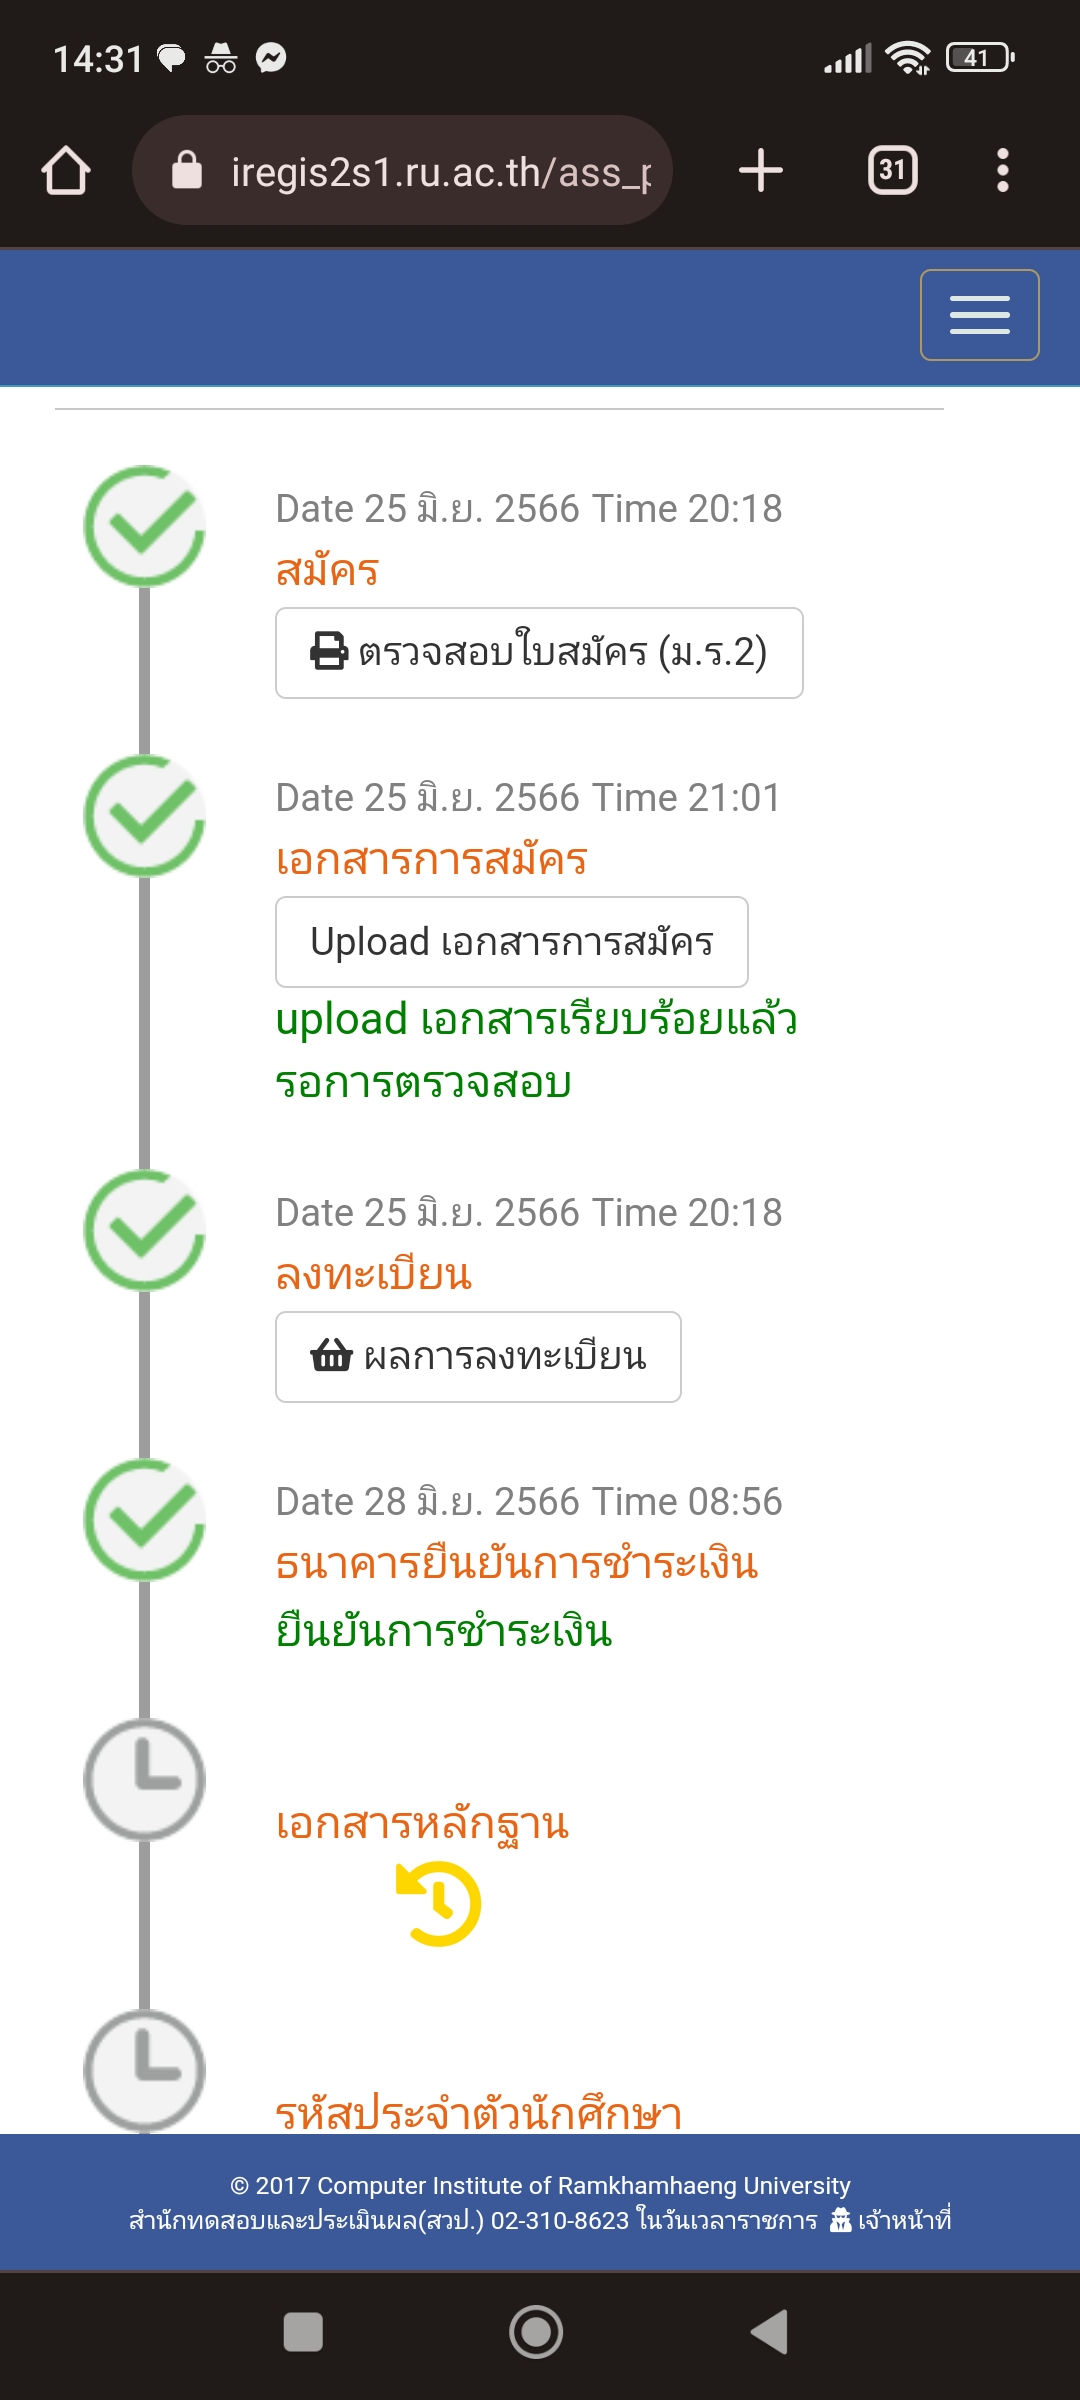
Task: Open ผลการลงทะเบียน registration result
Action: pyautogui.click(x=478, y=1357)
